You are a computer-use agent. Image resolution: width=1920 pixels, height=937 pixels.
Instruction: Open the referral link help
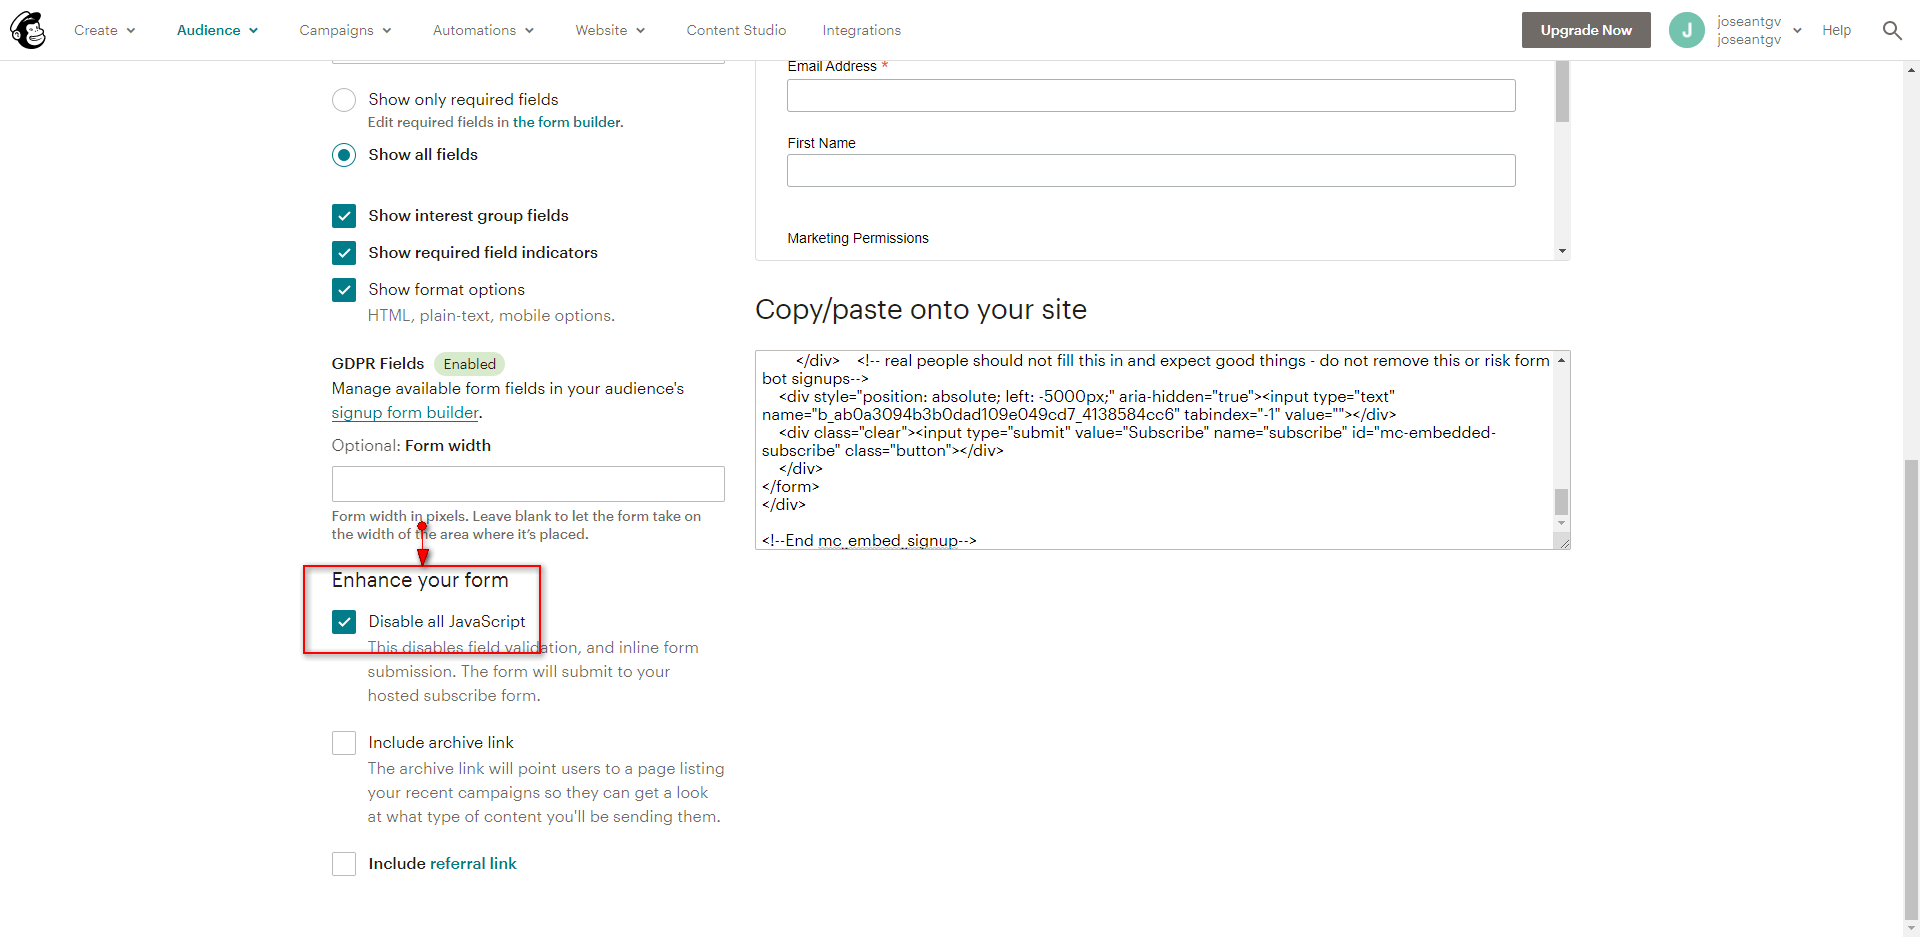(x=473, y=864)
